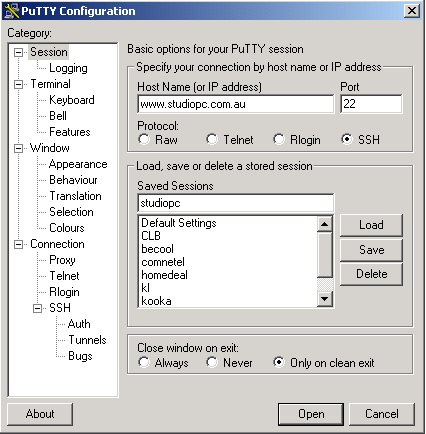426x434 pixels.
Task: Collapse the Session tree node
Action: 19,52
